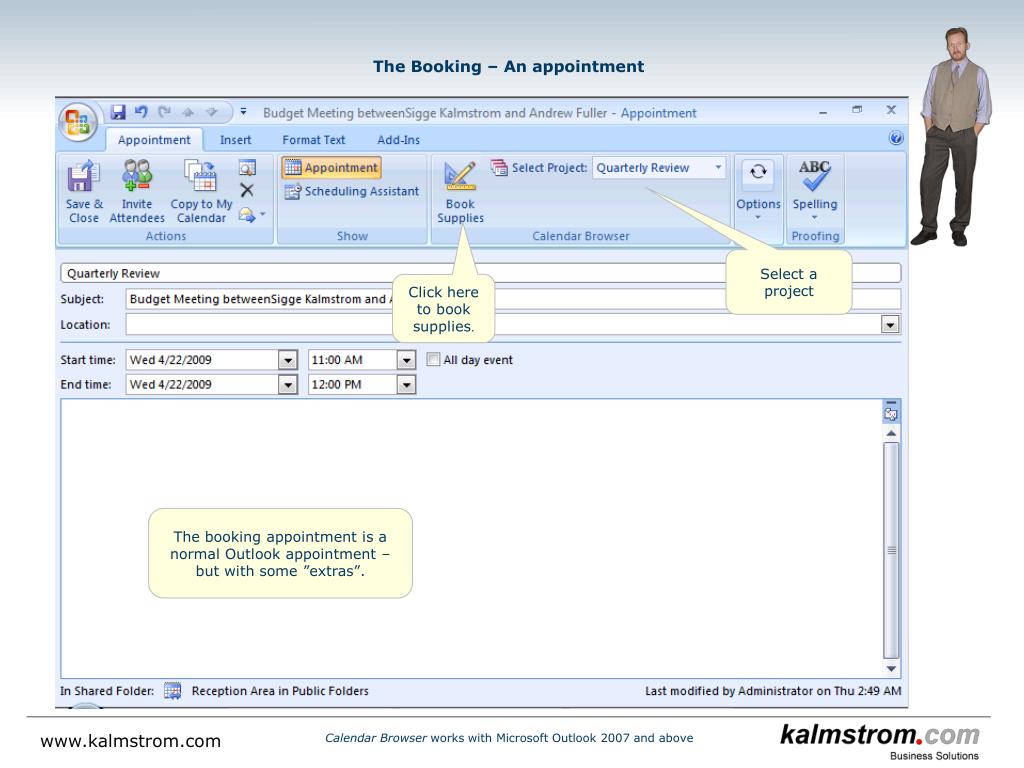This screenshot has width=1024, height=768.
Task: Click the Start time date field
Action: pyautogui.click(x=202, y=360)
